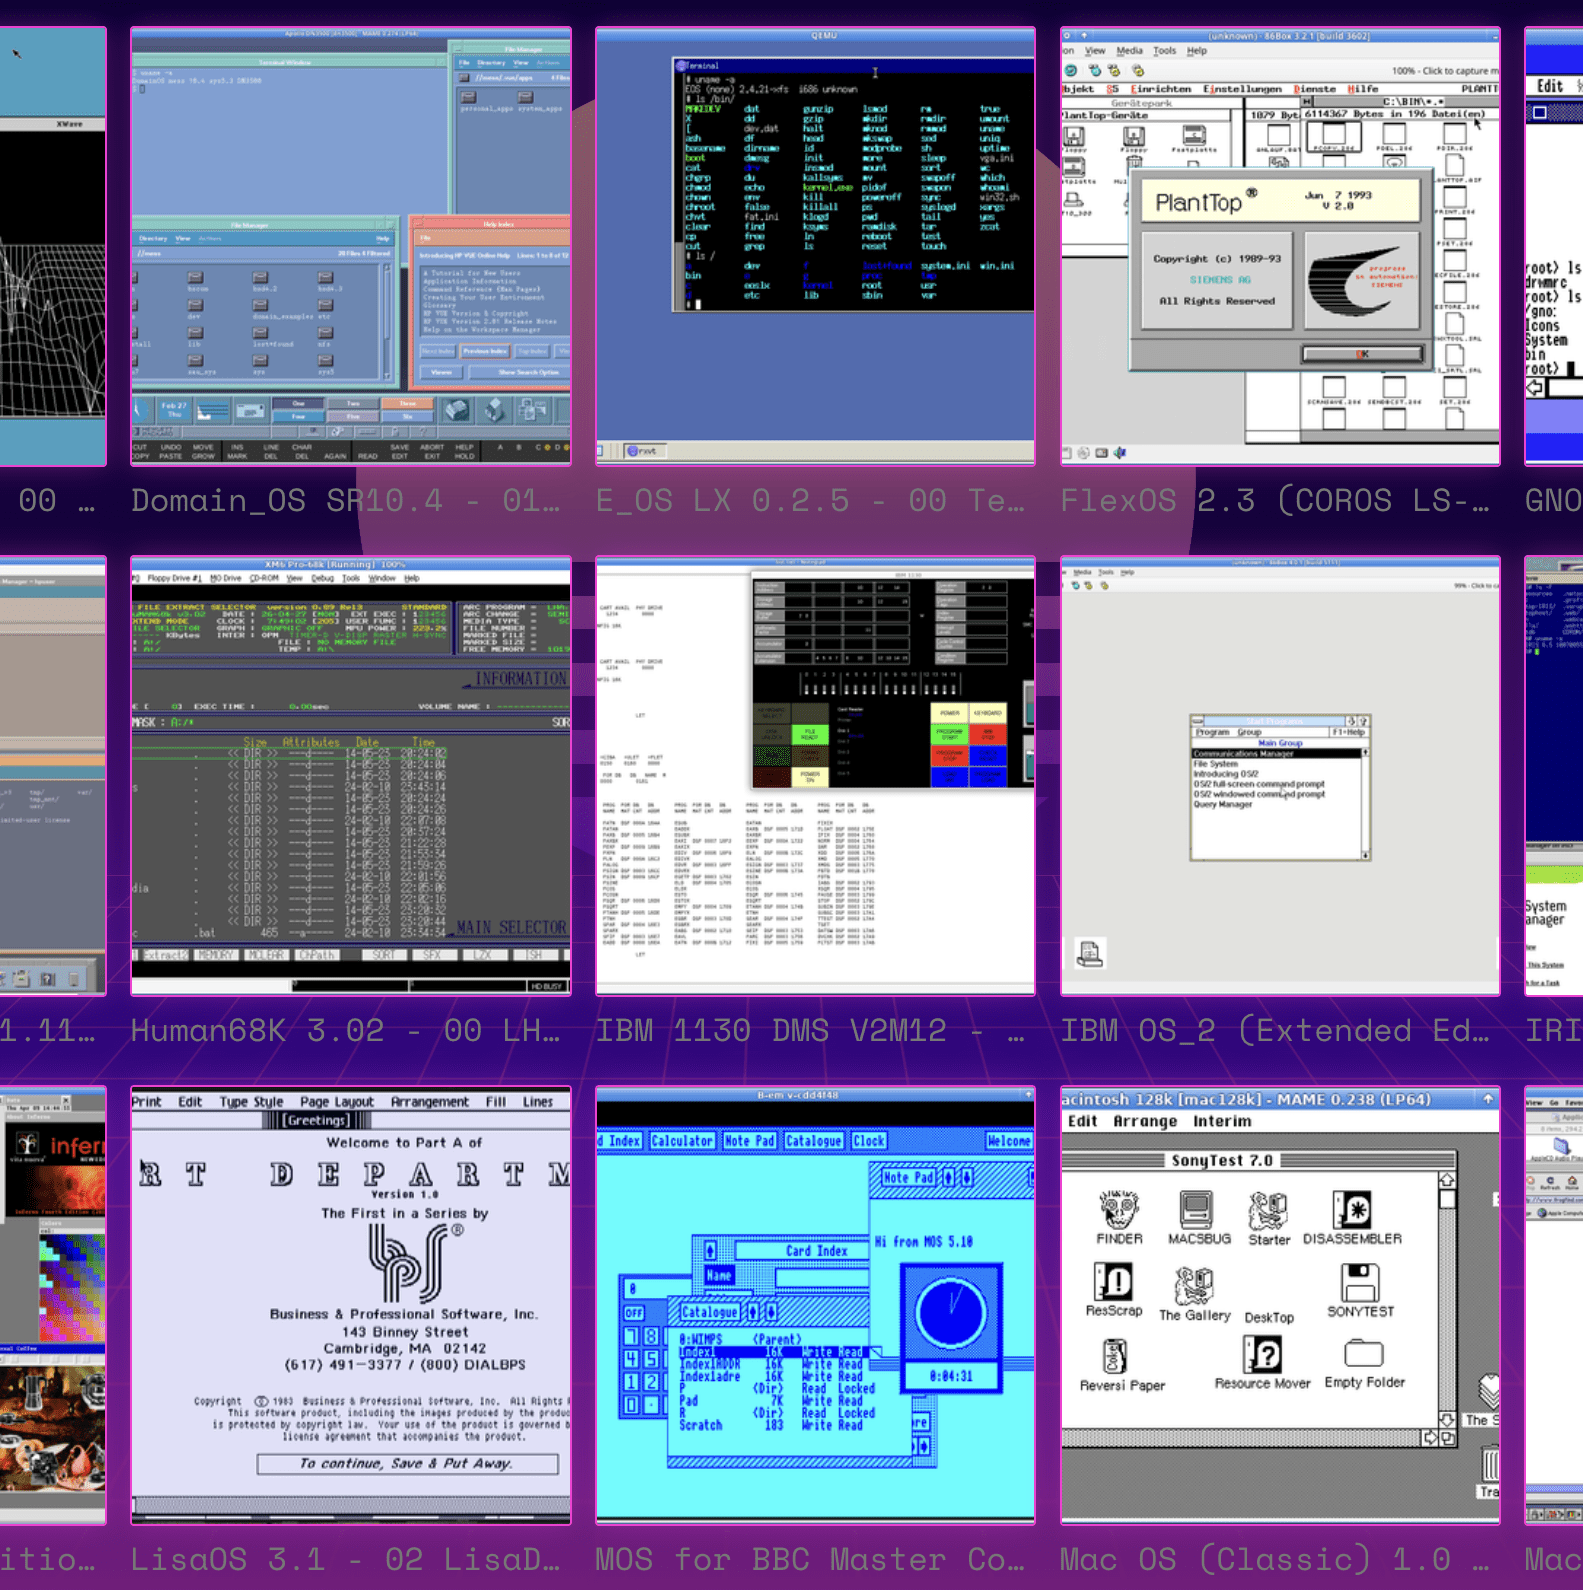Click the IndexLadre row in MOS Catalogue
Viewport: 1583px width, 1590px height.
click(x=770, y=1376)
